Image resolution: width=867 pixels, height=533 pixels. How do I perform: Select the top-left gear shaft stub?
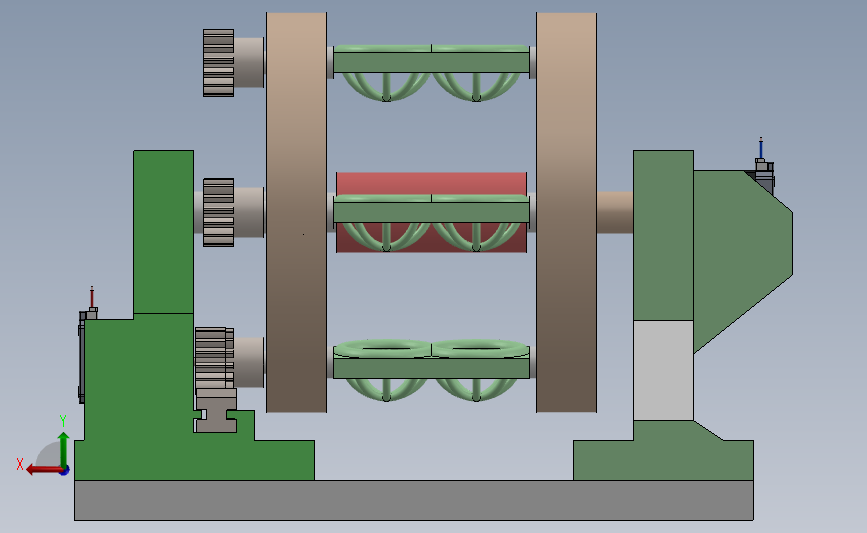(x=249, y=62)
